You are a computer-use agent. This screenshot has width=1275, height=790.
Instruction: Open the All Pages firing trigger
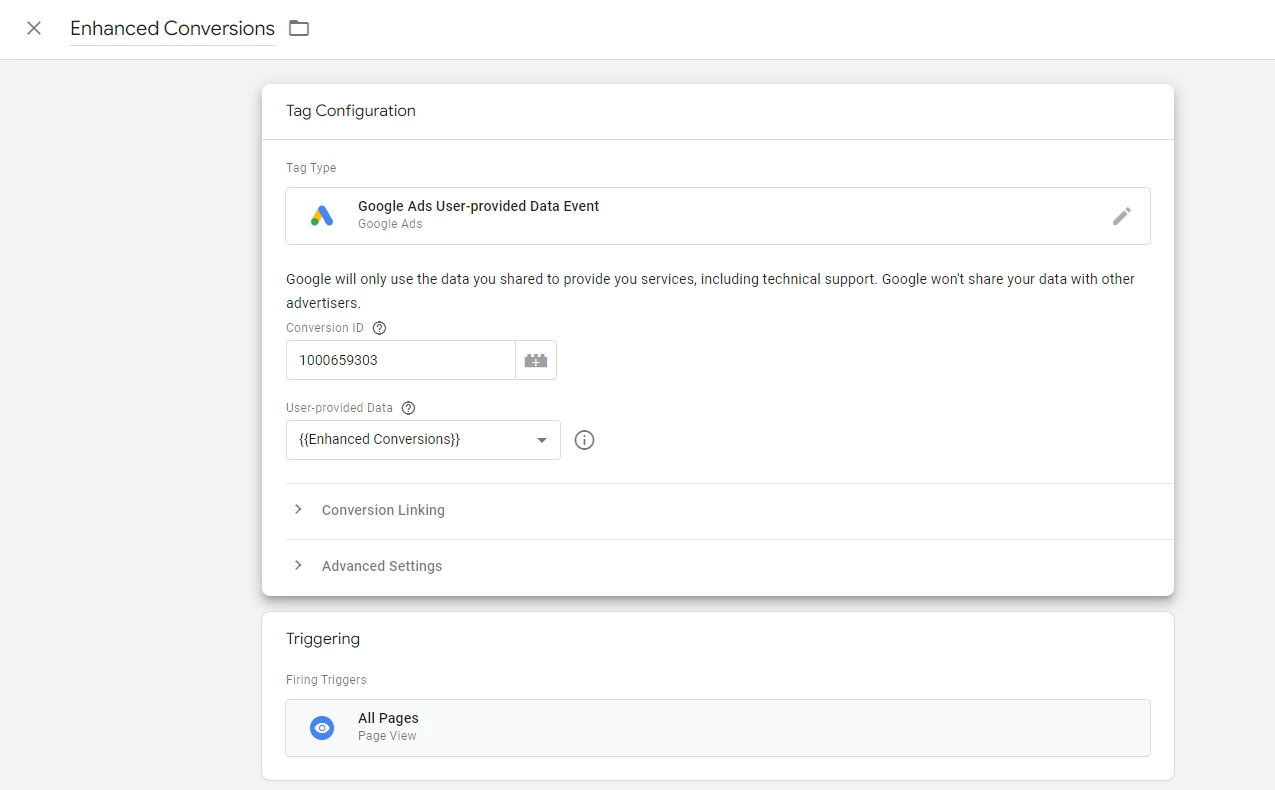click(x=717, y=728)
